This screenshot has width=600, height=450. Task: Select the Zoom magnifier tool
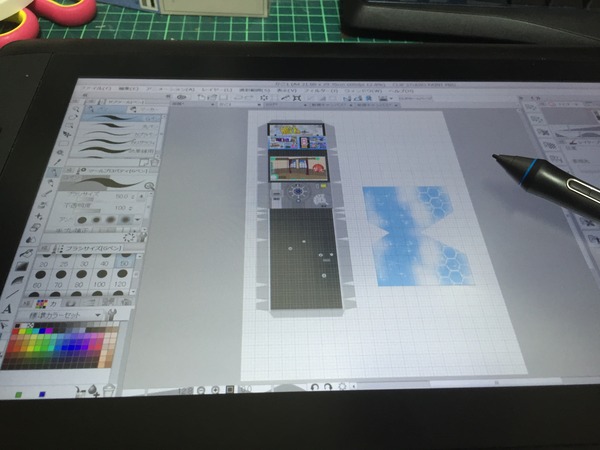pos(77,111)
